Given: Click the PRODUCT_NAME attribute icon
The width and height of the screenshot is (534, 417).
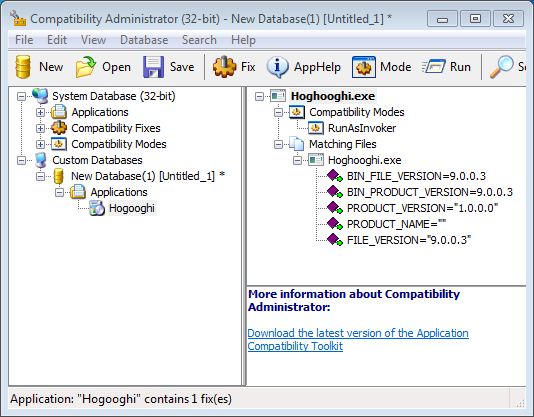Looking at the screenshot, I should (335, 224).
